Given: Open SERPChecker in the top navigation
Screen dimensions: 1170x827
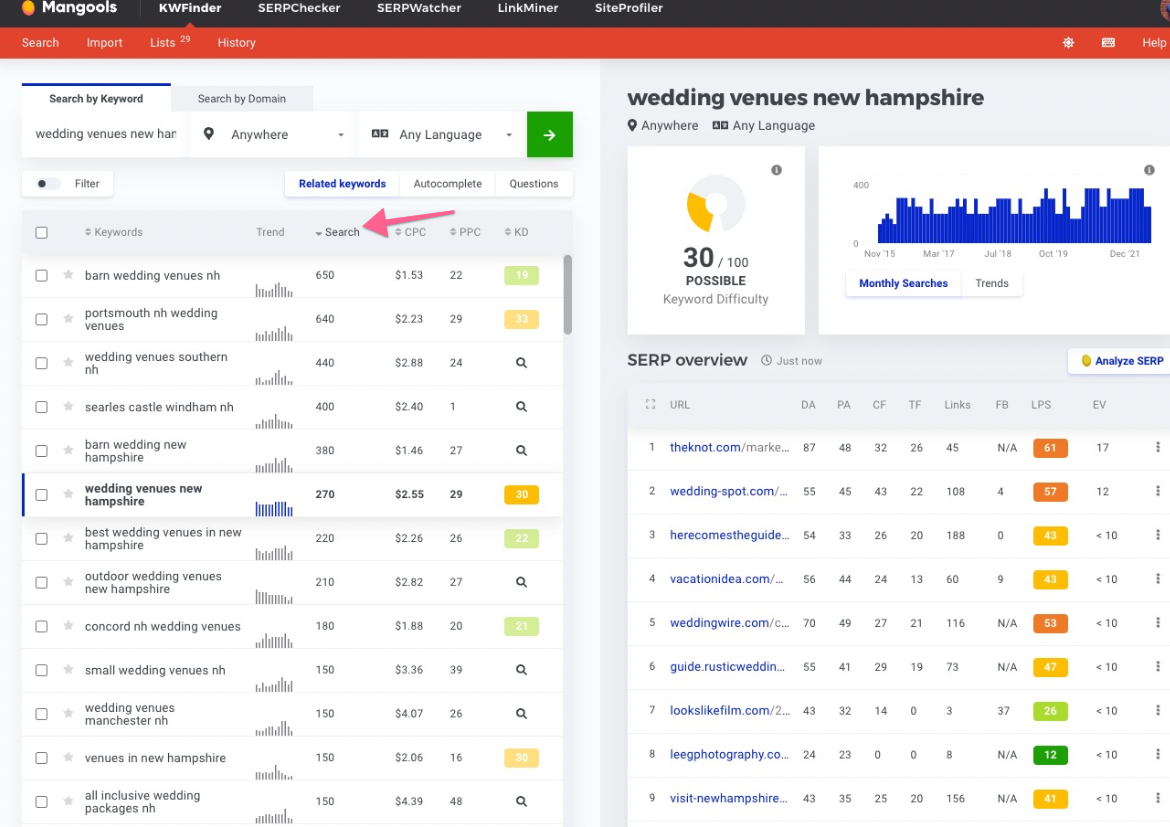Looking at the screenshot, I should tap(298, 9).
